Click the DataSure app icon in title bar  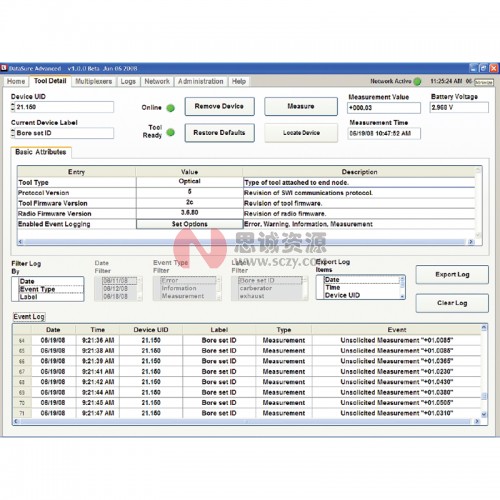[x=4, y=68]
